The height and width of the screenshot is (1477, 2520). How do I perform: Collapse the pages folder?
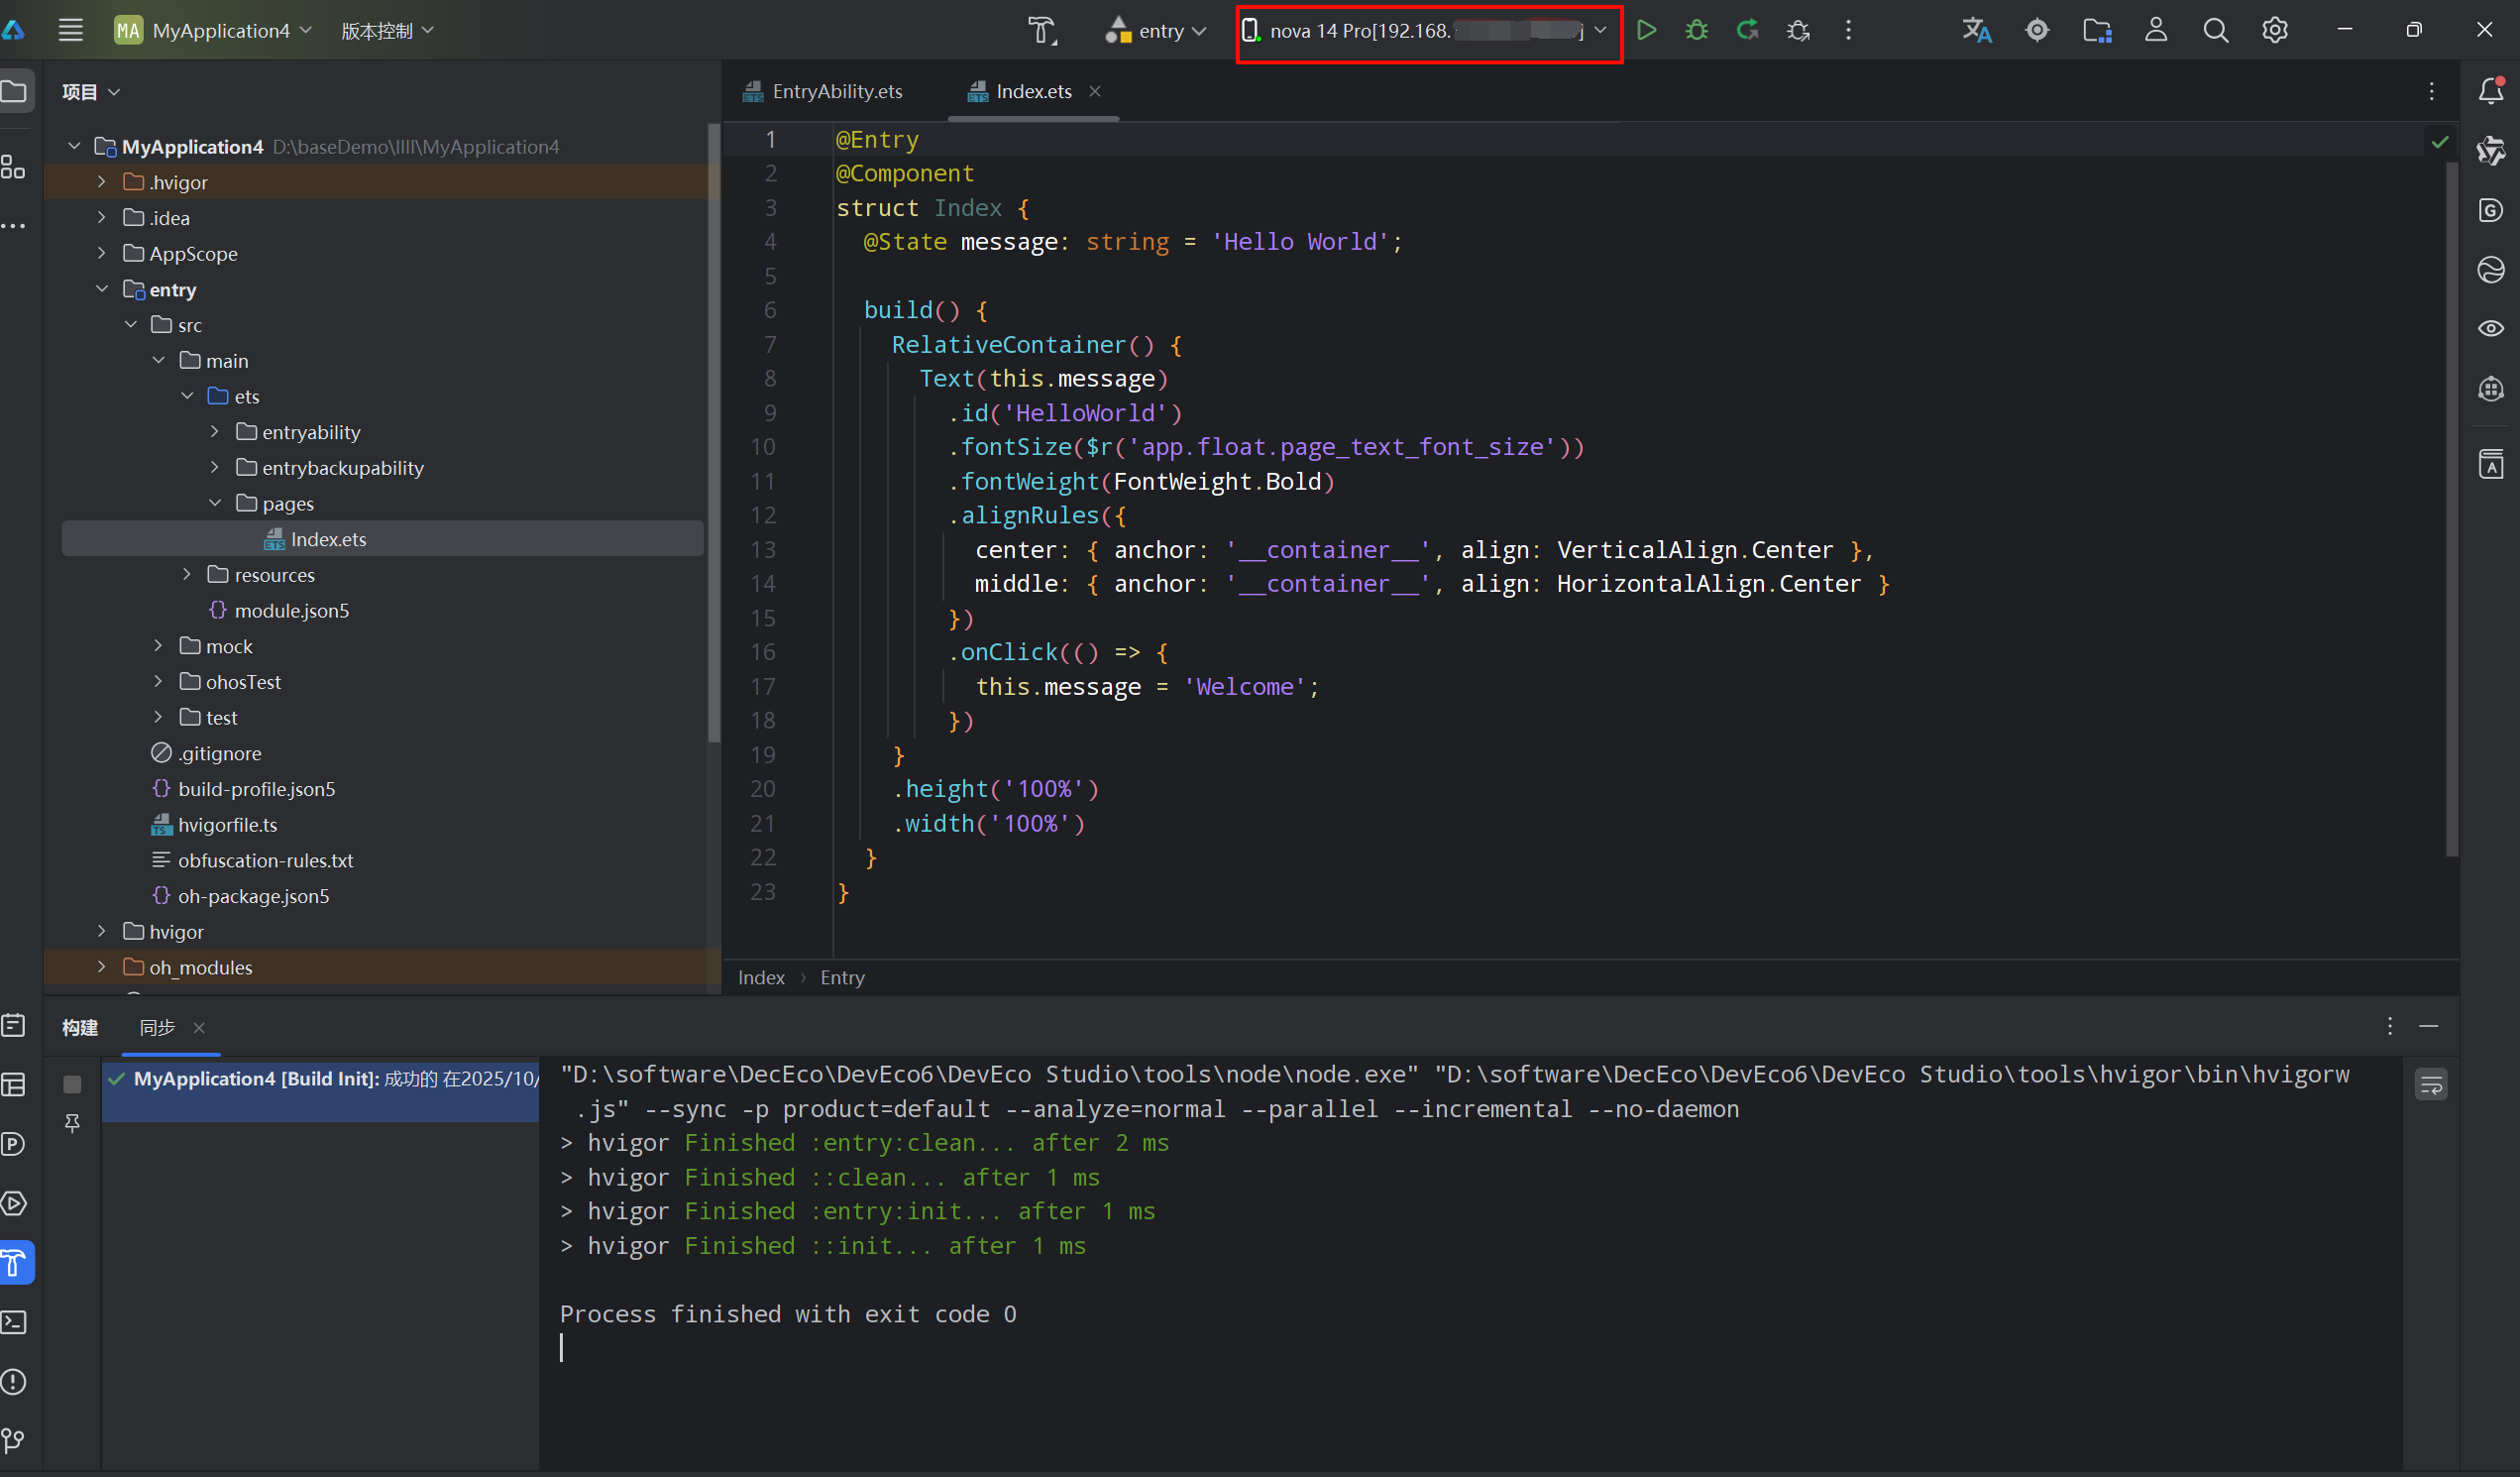pos(215,503)
